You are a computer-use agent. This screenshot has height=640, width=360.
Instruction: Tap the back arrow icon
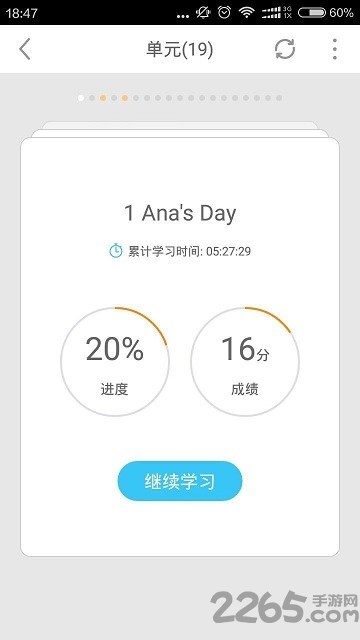point(25,49)
